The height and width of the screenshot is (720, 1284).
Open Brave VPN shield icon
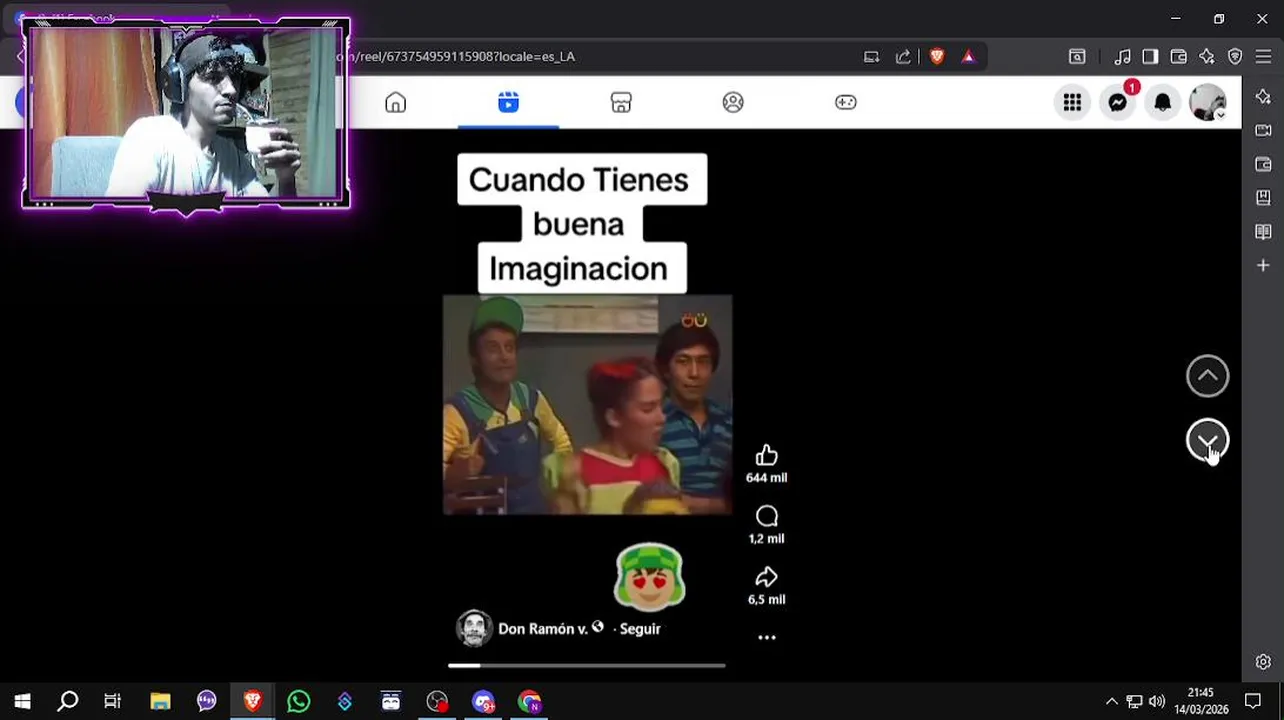pos(1235,57)
